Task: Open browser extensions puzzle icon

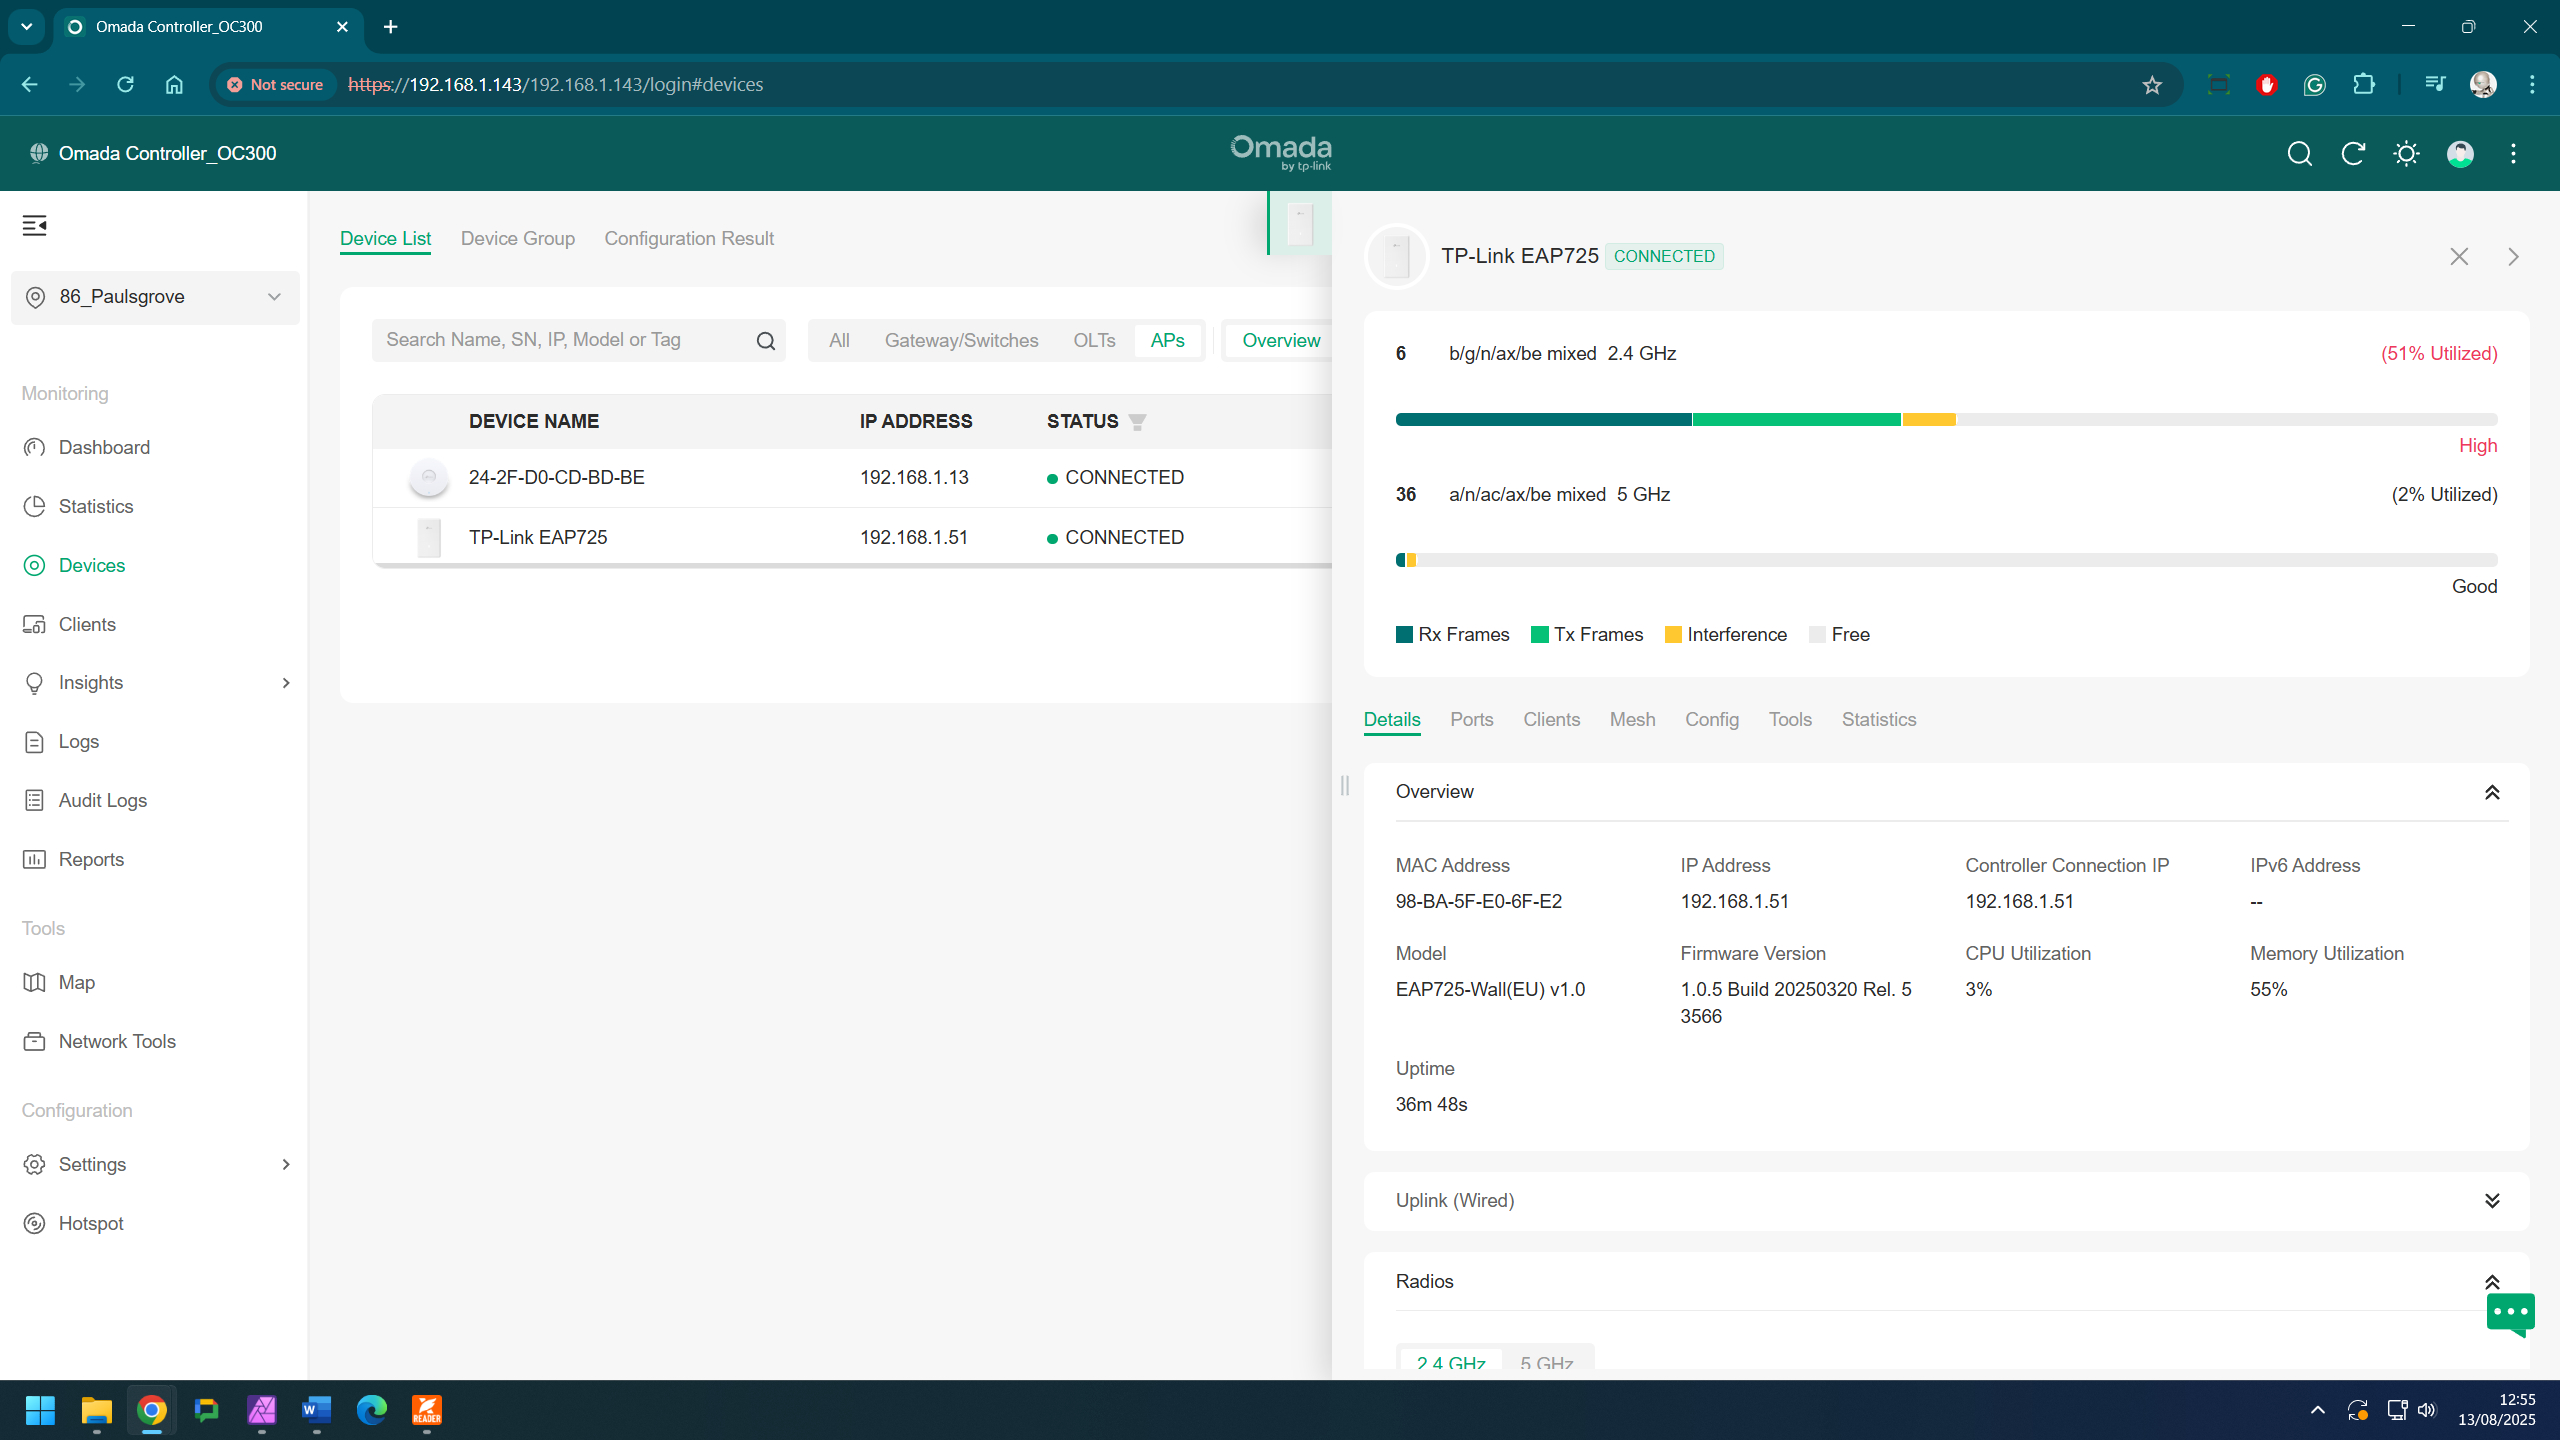Action: 2364,85
